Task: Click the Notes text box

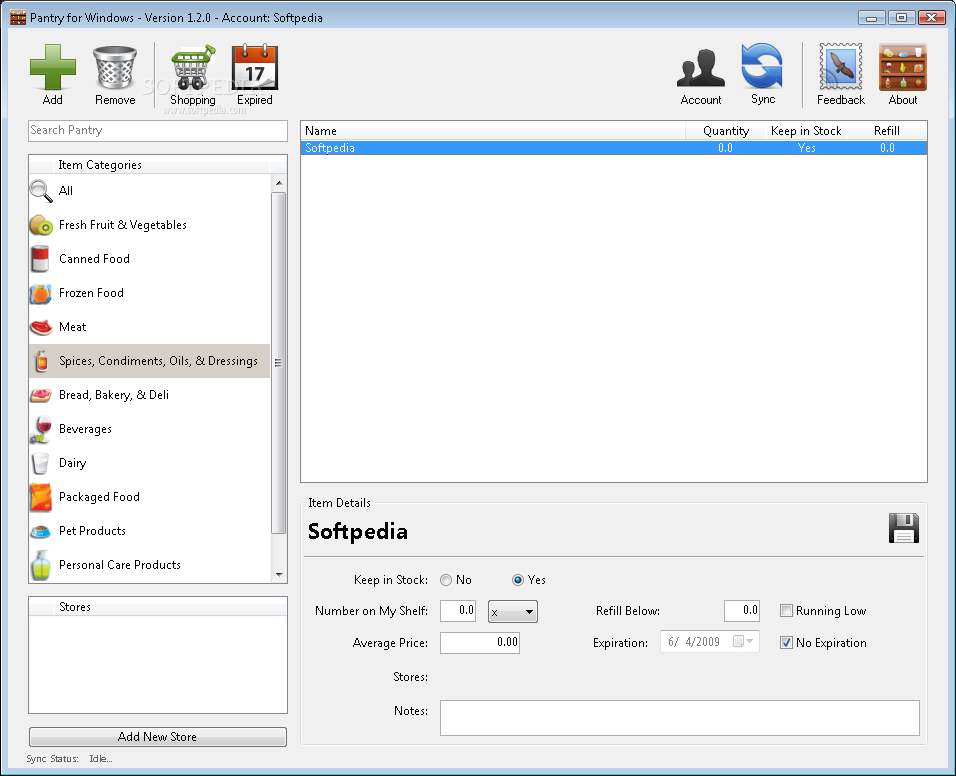Action: click(x=680, y=717)
